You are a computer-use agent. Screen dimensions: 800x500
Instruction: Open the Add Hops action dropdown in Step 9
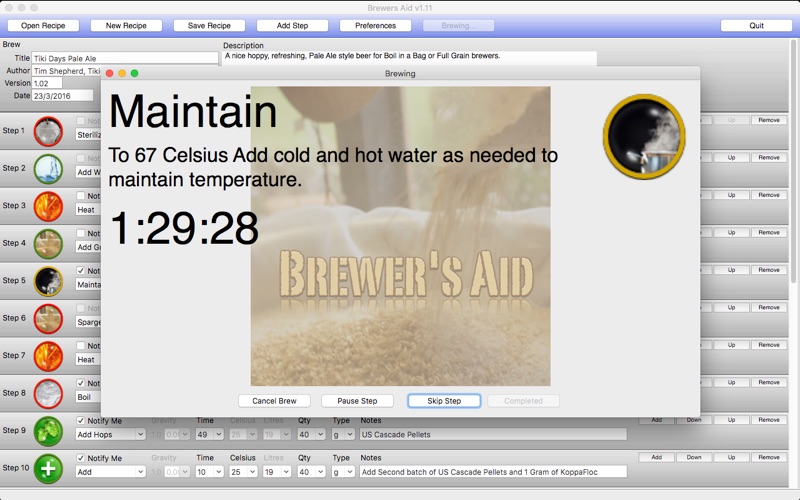(x=111, y=434)
